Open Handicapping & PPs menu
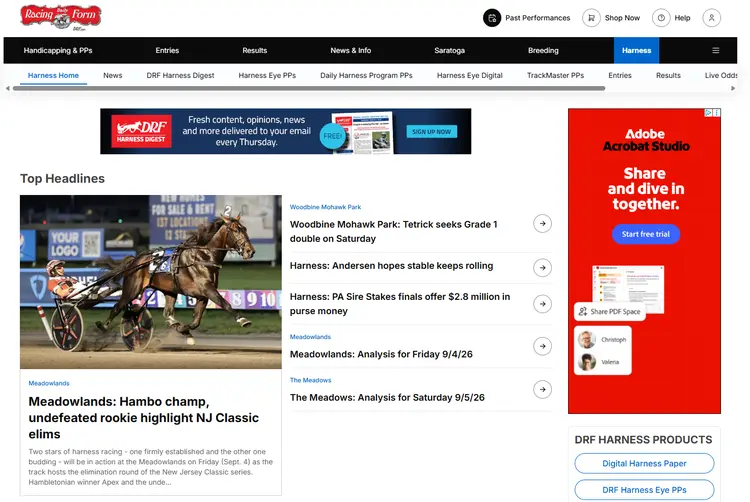The height and width of the screenshot is (502, 750). click(x=58, y=50)
